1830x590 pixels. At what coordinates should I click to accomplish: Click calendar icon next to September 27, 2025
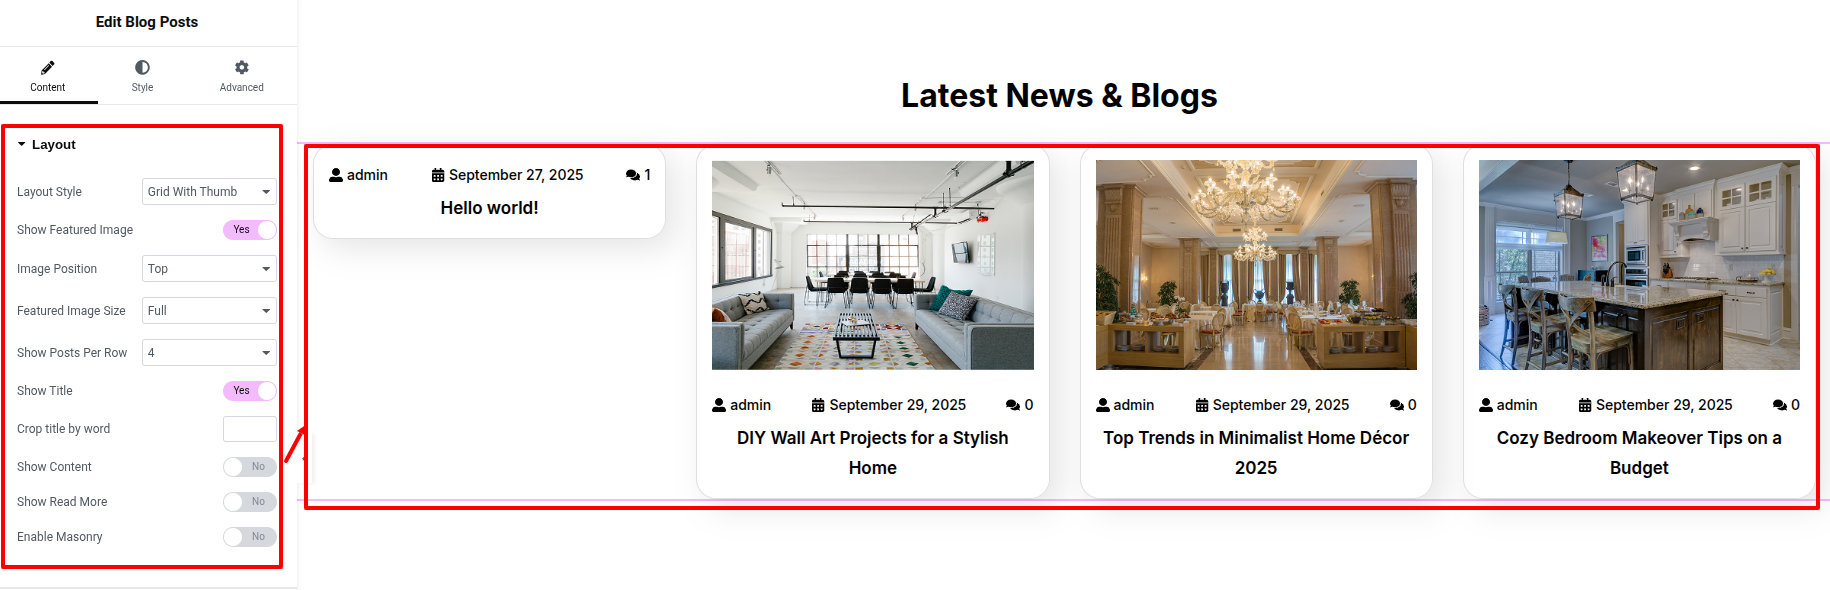click(x=438, y=175)
